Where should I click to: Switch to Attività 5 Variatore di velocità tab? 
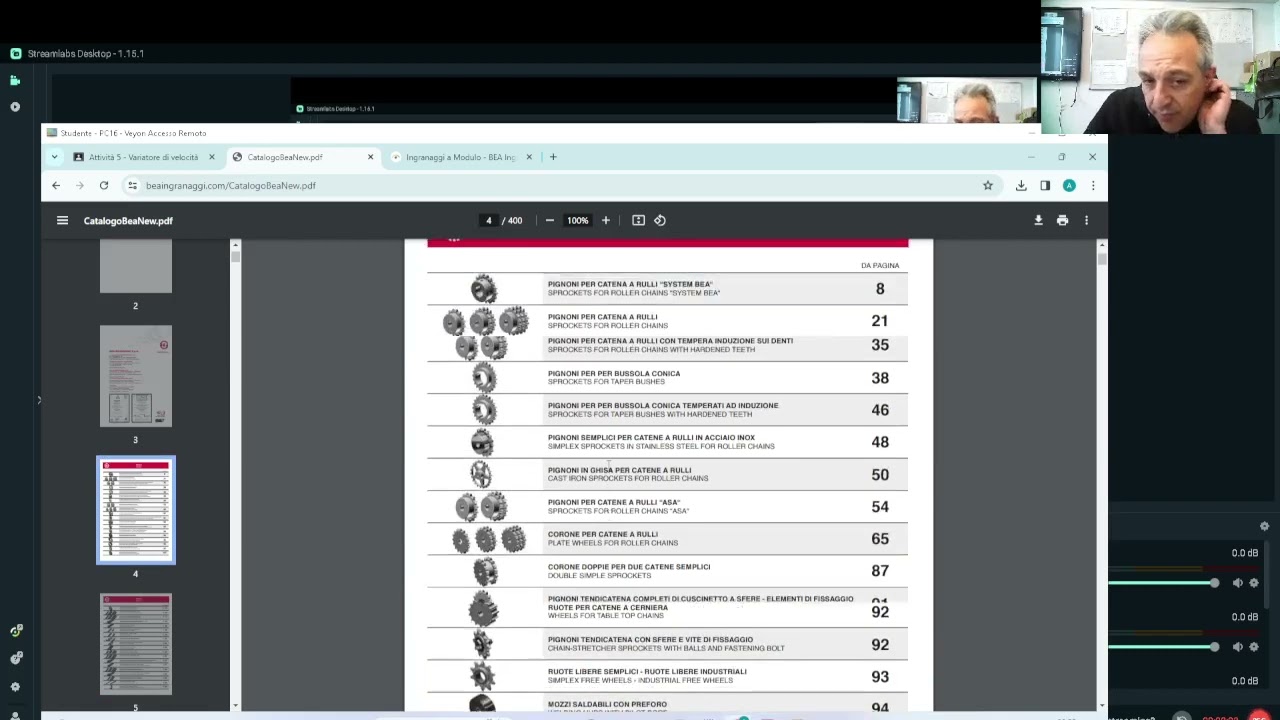[143, 157]
